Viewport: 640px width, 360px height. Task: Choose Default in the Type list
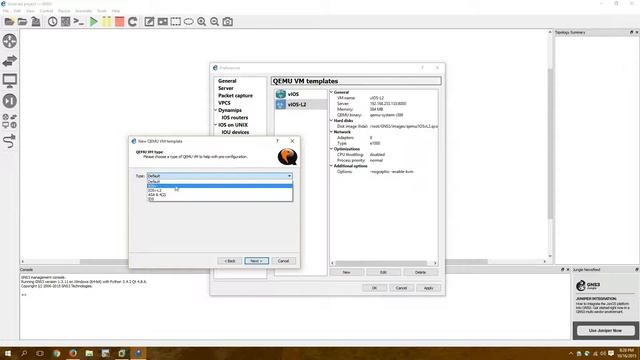(x=220, y=181)
